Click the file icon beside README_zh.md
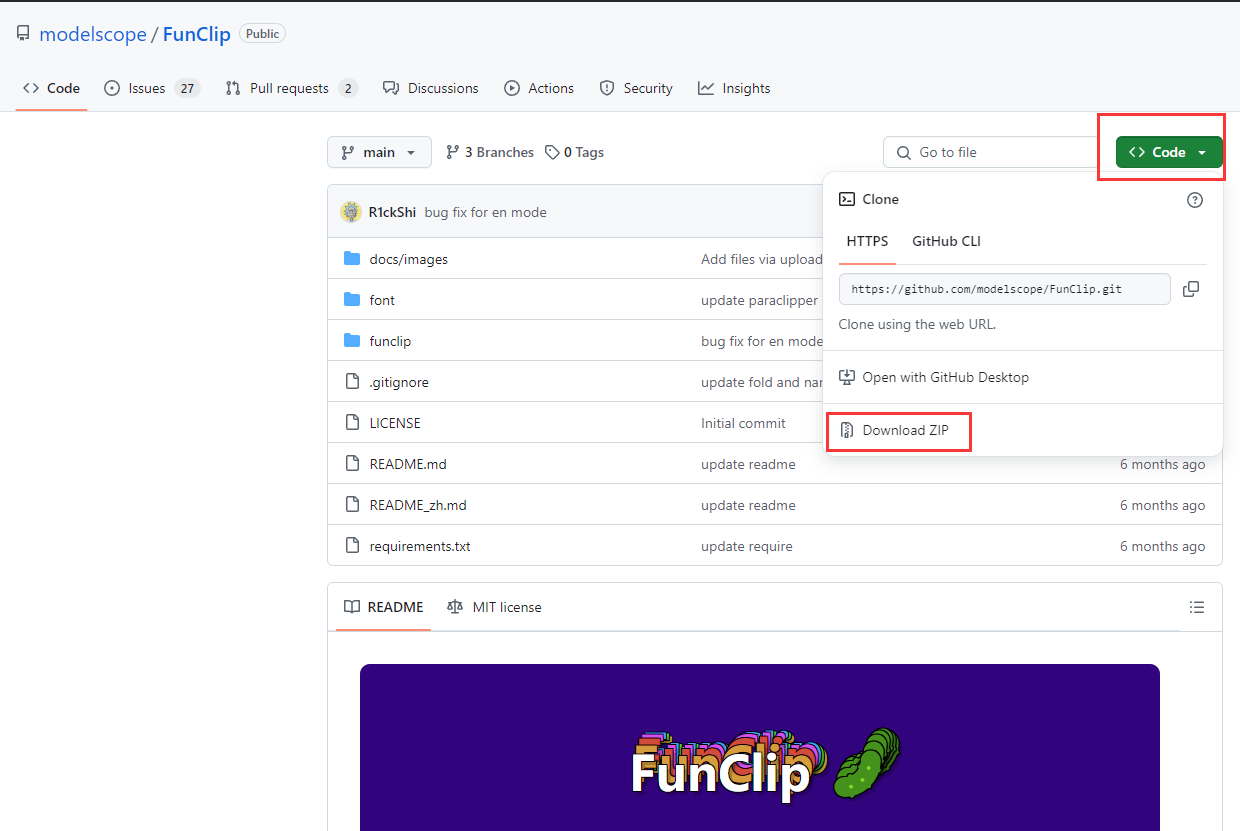The width and height of the screenshot is (1240, 831). pos(352,505)
